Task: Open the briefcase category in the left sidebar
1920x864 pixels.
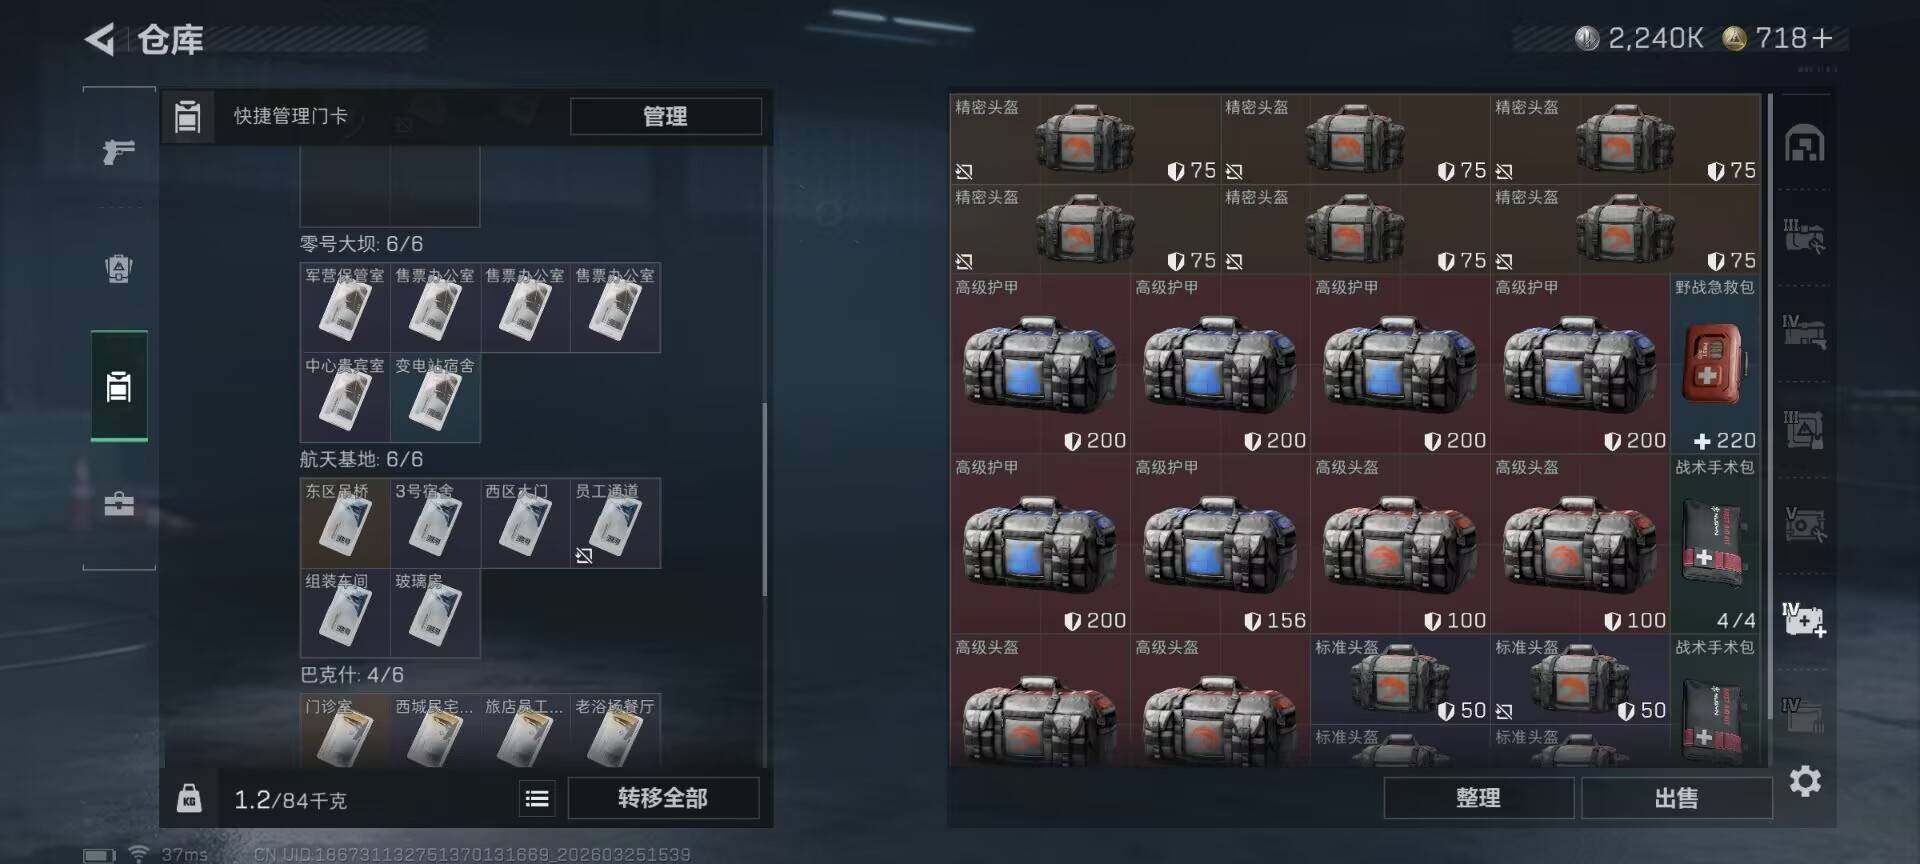Action: [119, 503]
